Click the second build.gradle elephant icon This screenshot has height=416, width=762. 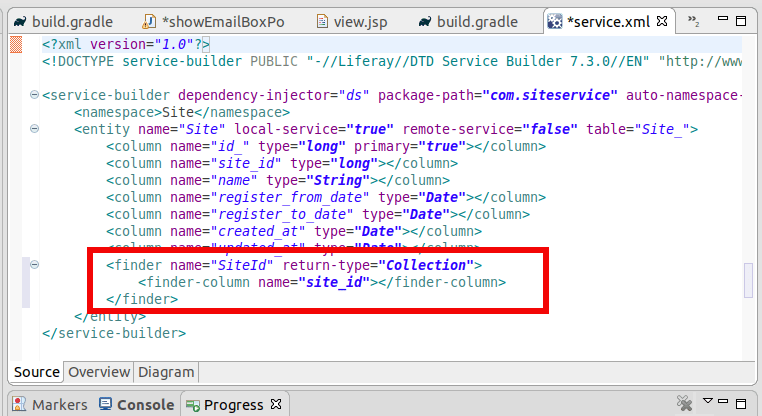(x=426, y=21)
